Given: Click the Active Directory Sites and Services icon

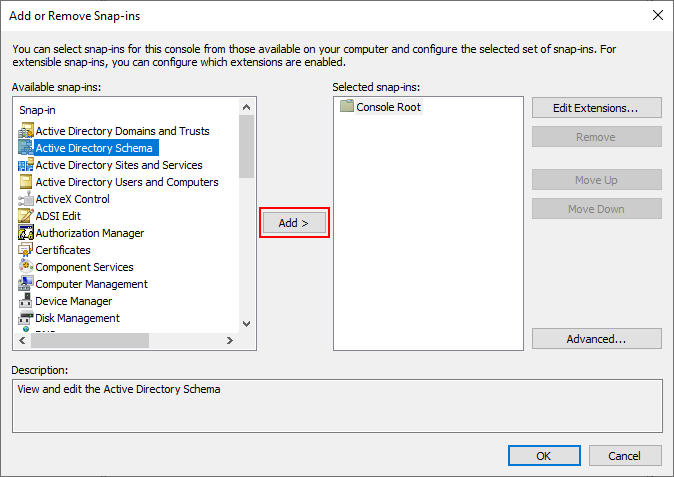Looking at the screenshot, I should click(26, 165).
